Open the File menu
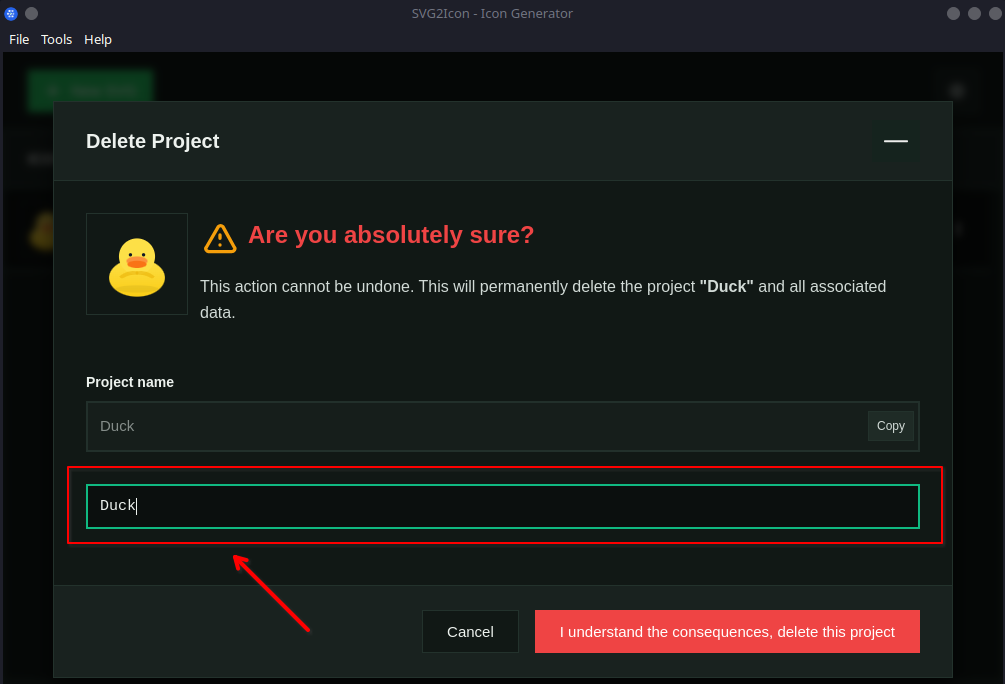This screenshot has width=1005, height=684. click(x=19, y=39)
